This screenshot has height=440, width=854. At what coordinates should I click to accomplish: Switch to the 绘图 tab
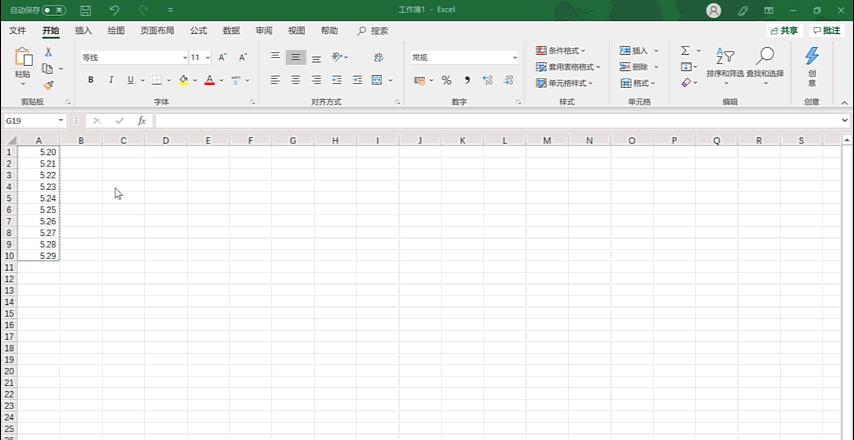[x=116, y=31]
